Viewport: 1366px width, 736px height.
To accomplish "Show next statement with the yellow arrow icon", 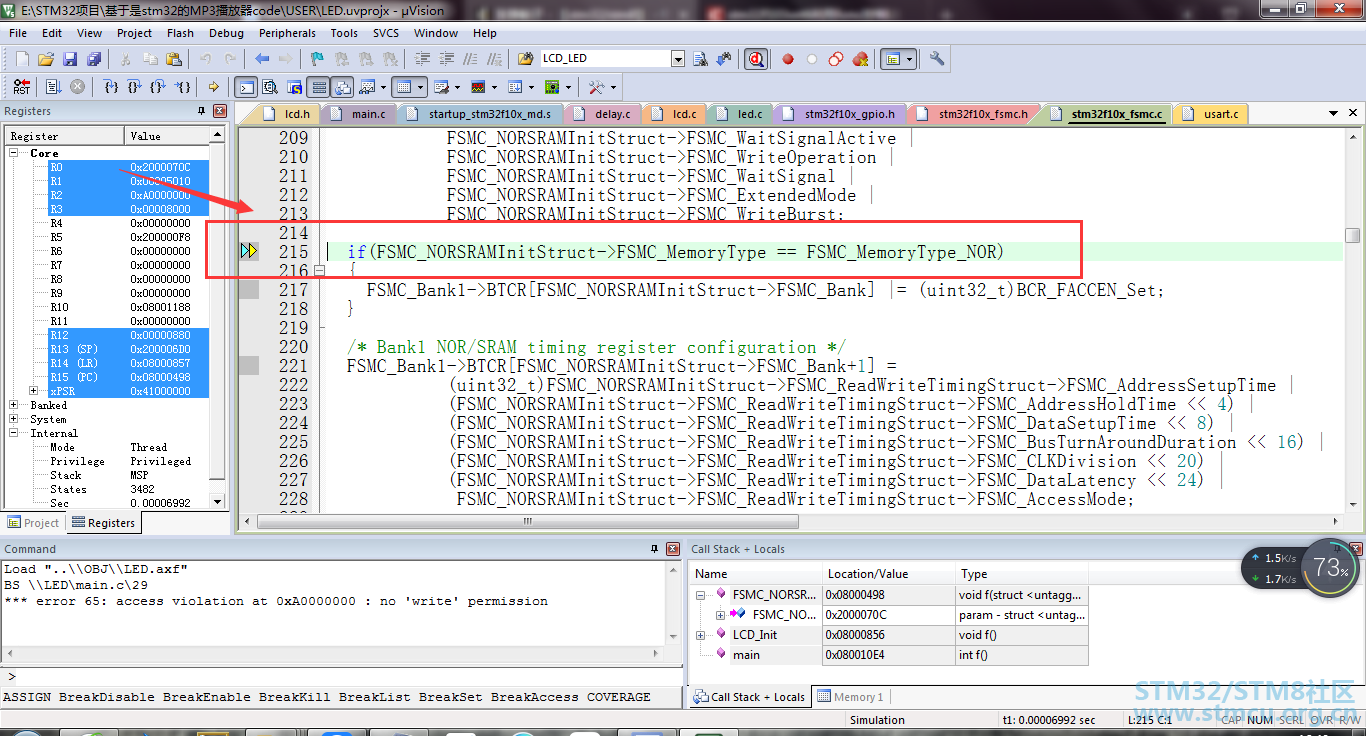I will (214, 87).
